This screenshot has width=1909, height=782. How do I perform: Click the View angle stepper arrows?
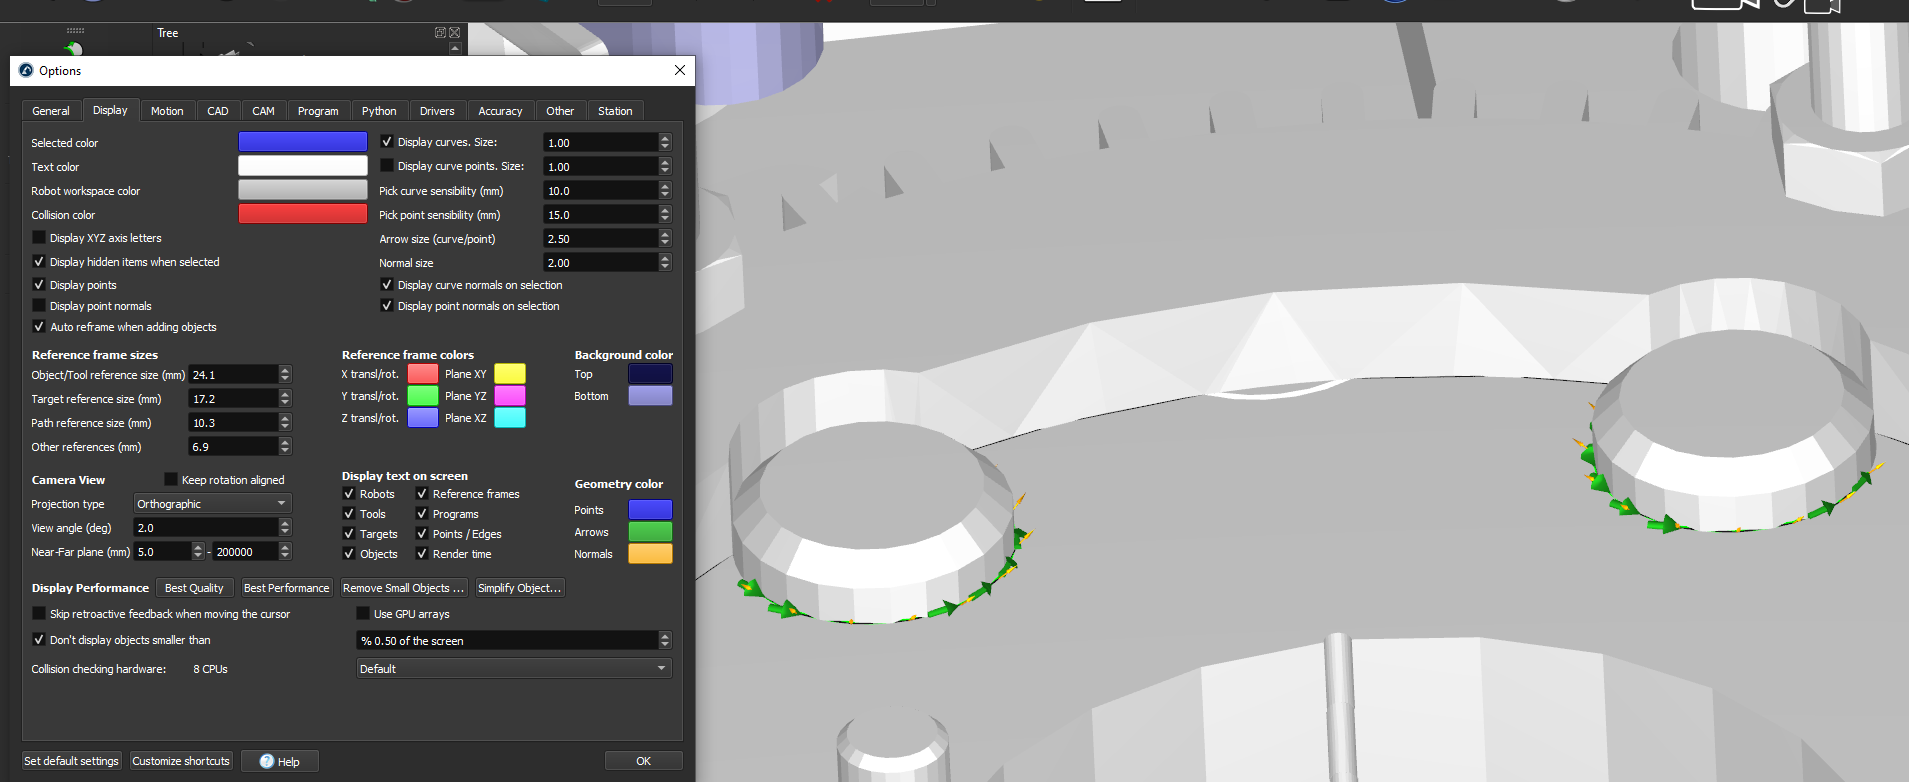point(285,527)
